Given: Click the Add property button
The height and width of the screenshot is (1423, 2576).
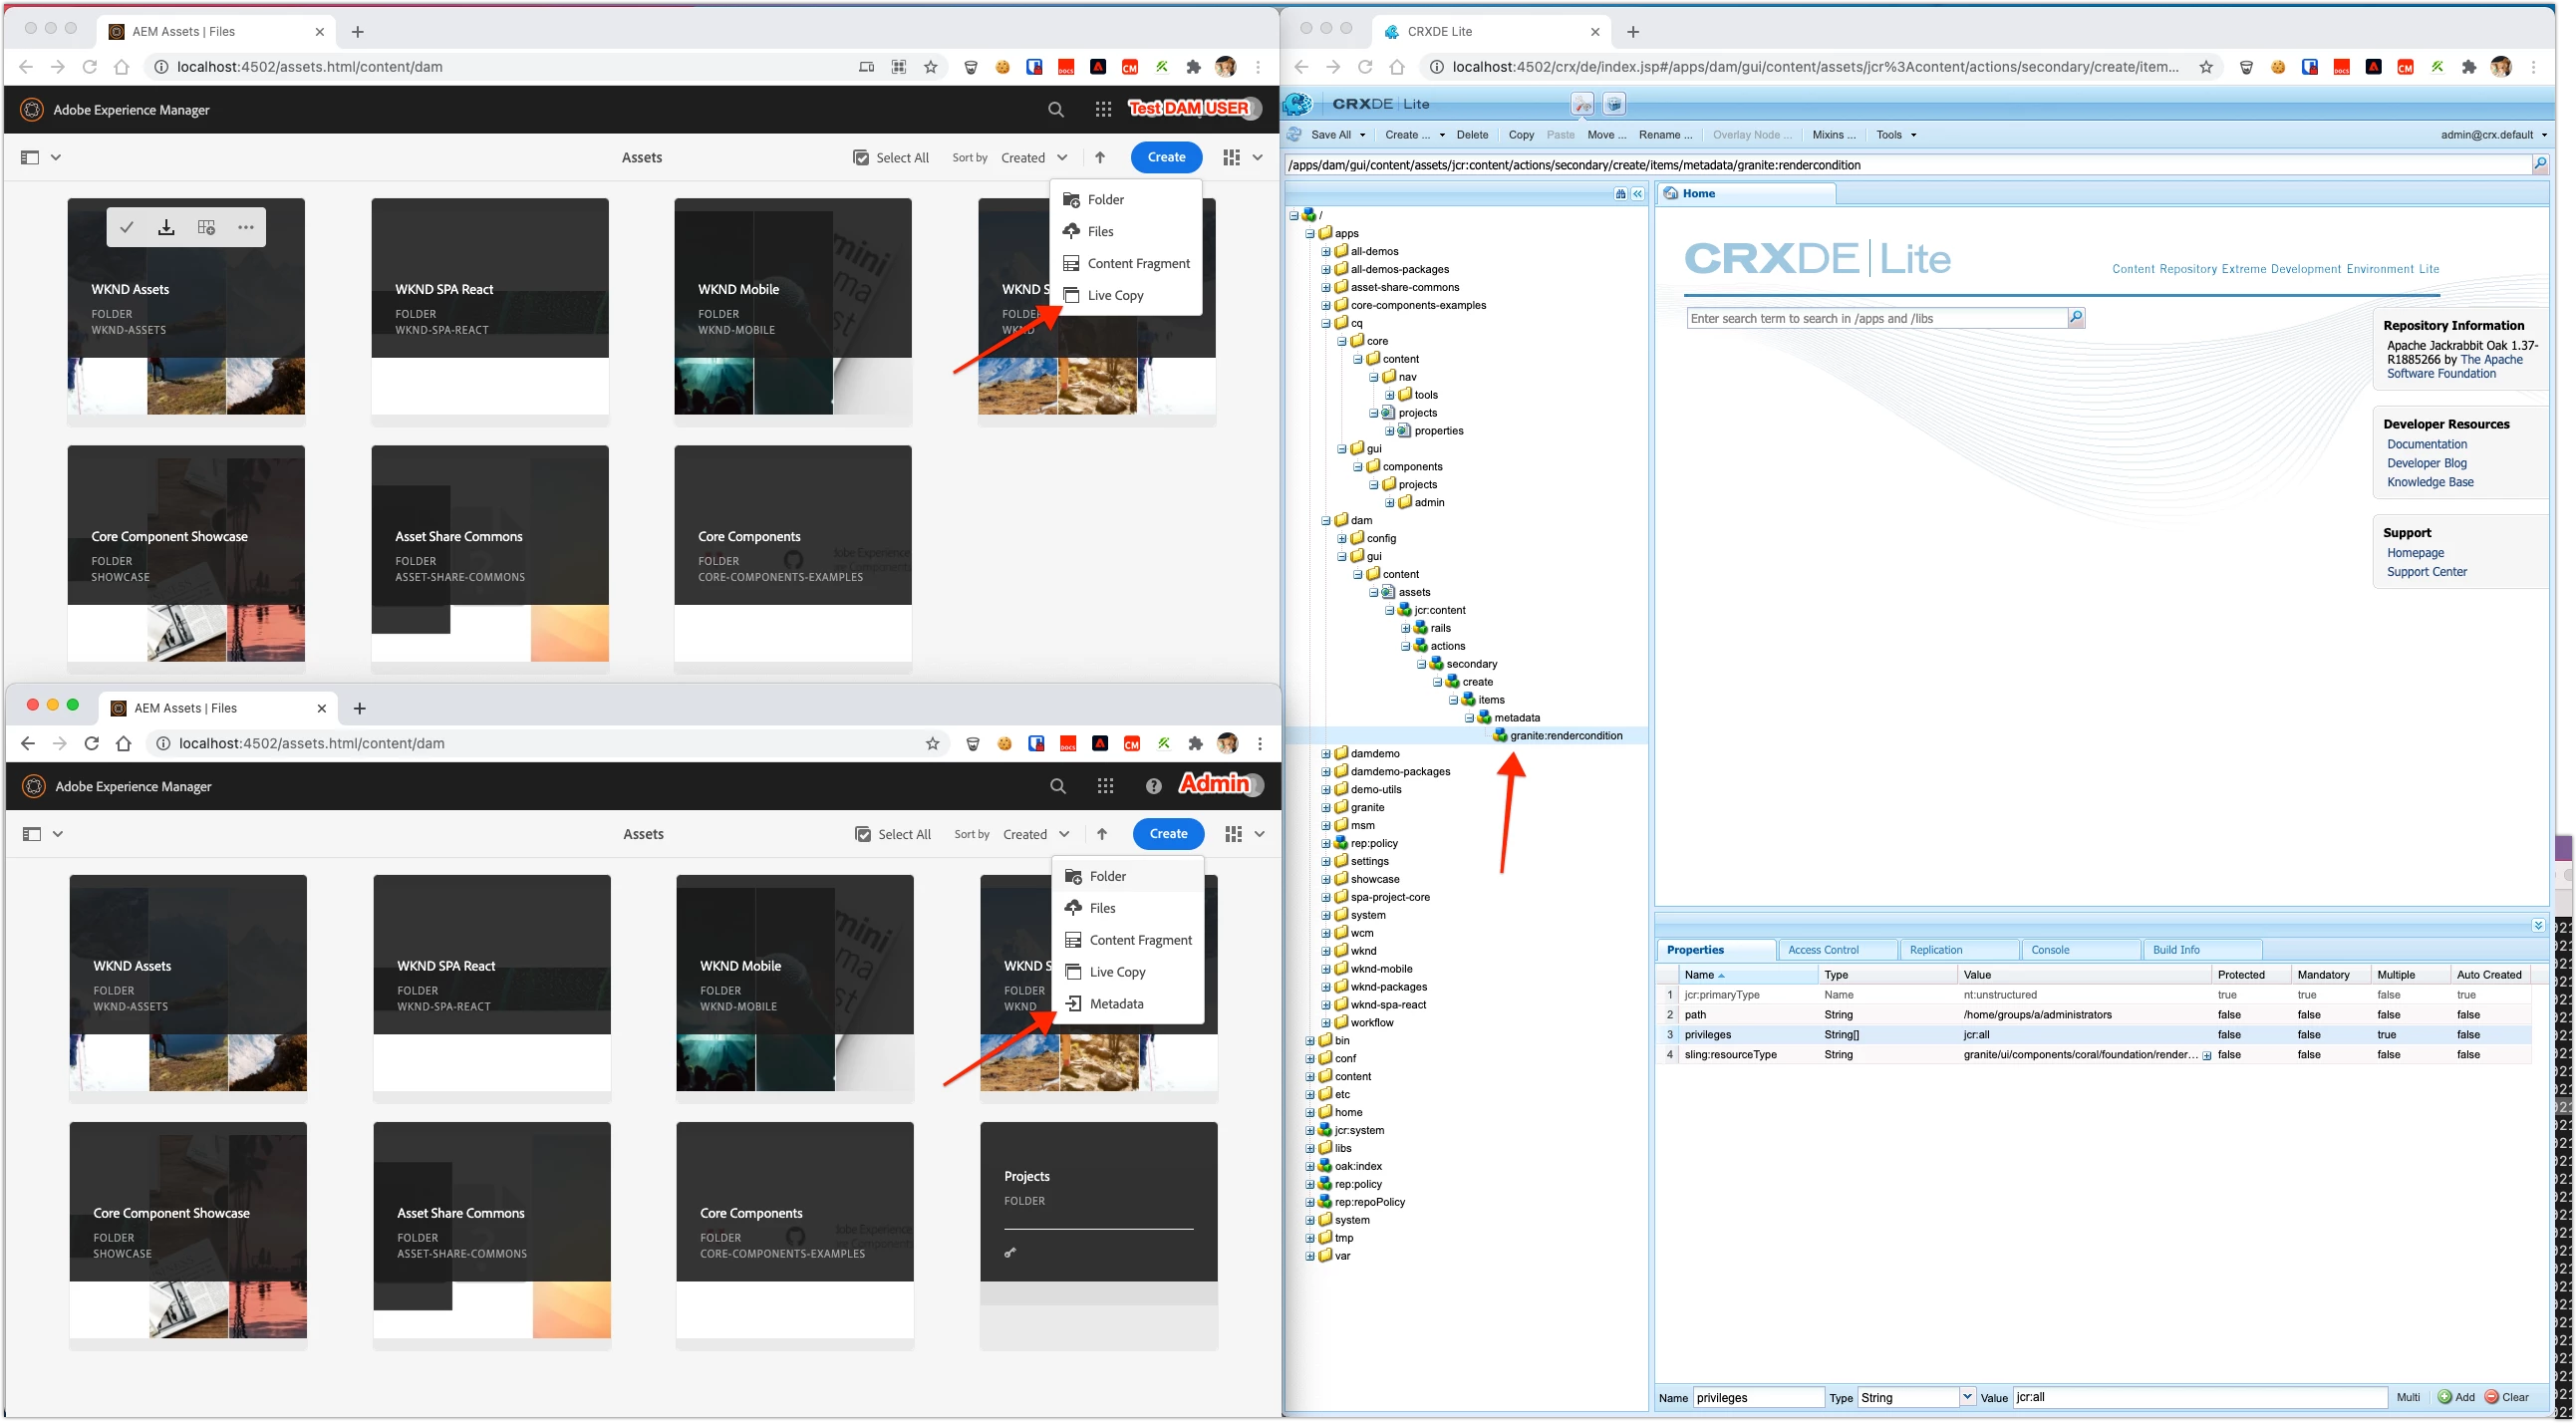Looking at the screenshot, I should click(2456, 1397).
